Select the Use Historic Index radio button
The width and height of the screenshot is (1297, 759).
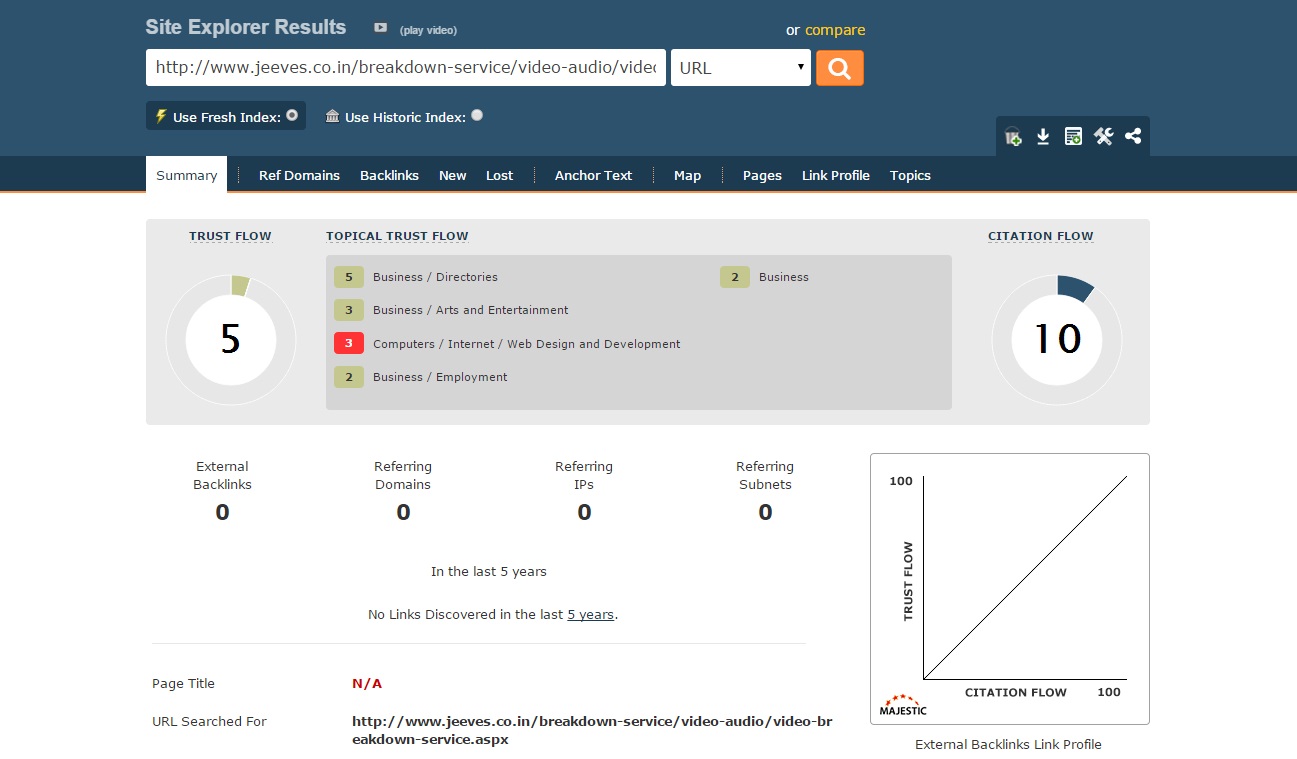pos(477,115)
